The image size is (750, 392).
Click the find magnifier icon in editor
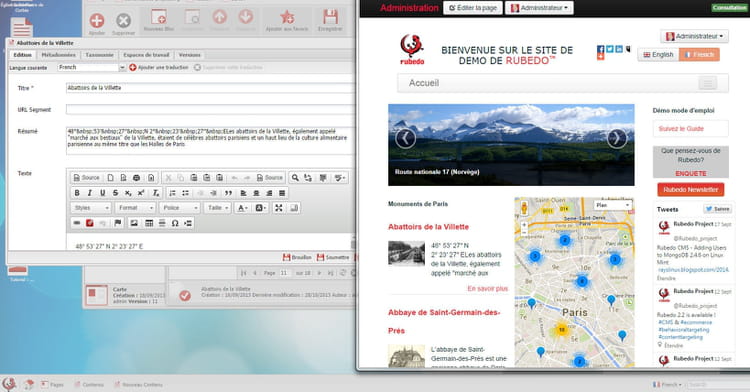tap(295, 177)
